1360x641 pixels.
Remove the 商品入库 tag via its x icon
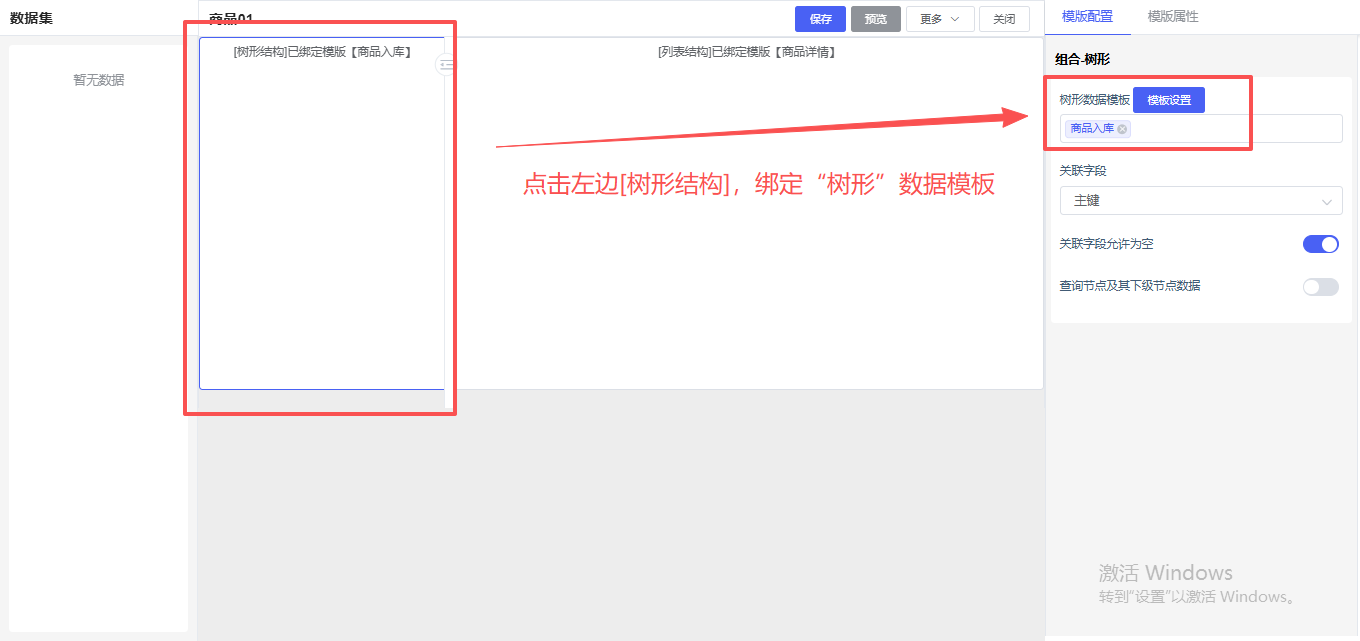(1122, 129)
